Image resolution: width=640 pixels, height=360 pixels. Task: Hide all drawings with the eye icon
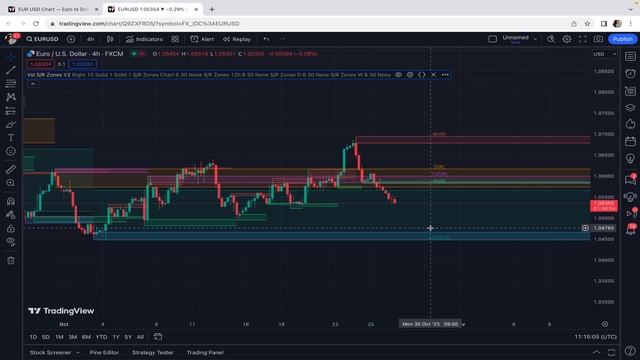click(11, 242)
